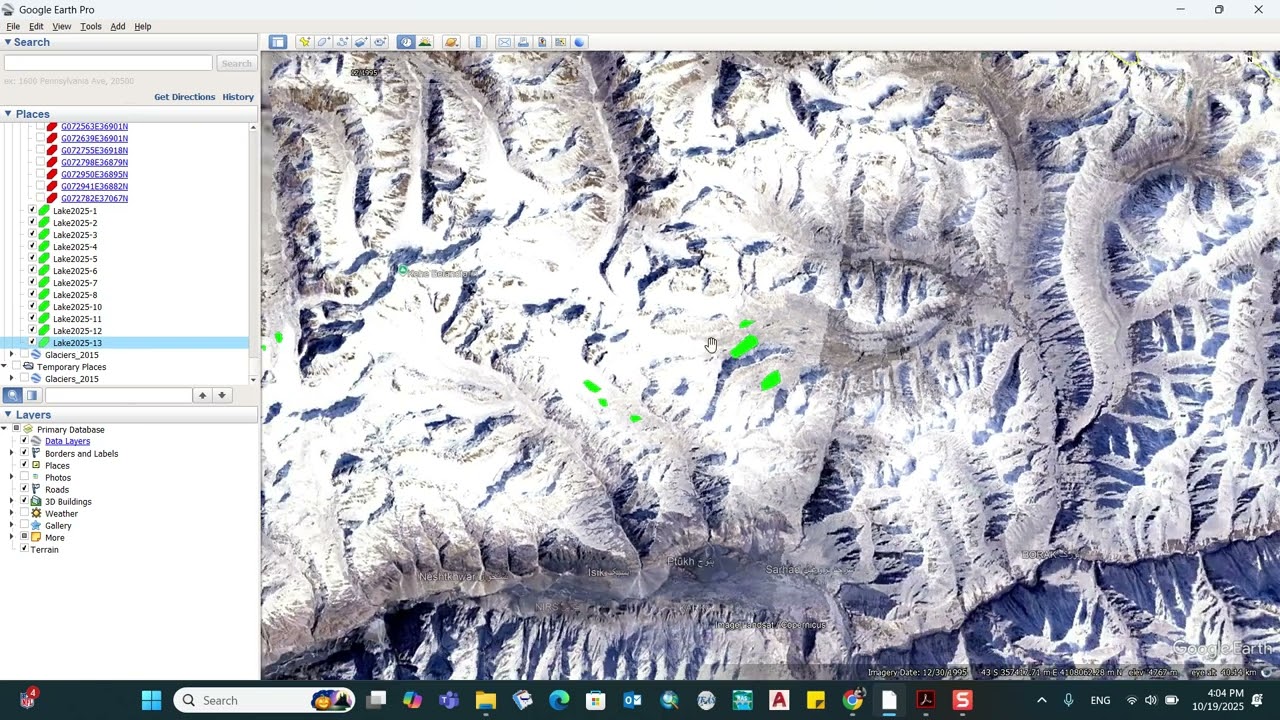The width and height of the screenshot is (1280, 720).
Task: Open the Add menu
Action: pyautogui.click(x=118, y=26)
